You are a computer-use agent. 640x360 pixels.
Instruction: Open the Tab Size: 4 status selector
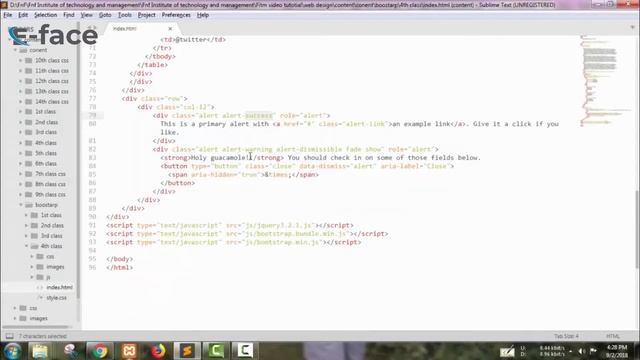[x=566, y=336]
